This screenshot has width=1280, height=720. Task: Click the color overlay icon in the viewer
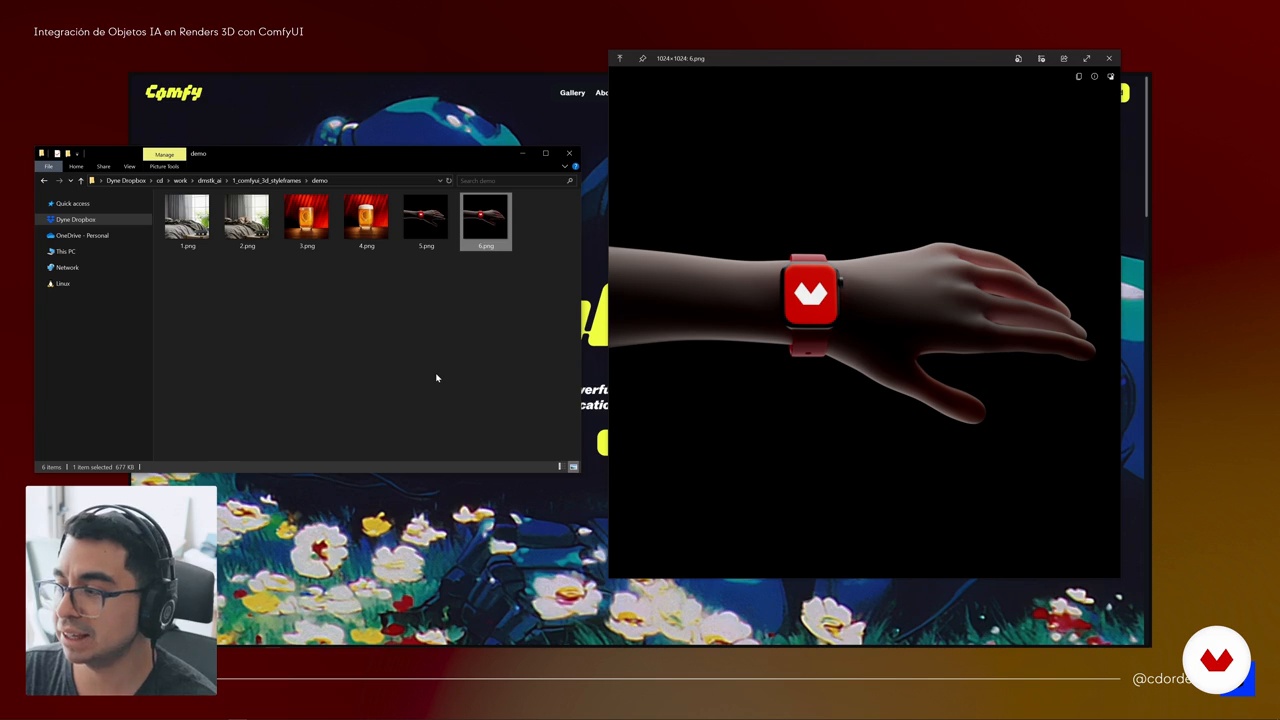click(x=1110, y=77)
